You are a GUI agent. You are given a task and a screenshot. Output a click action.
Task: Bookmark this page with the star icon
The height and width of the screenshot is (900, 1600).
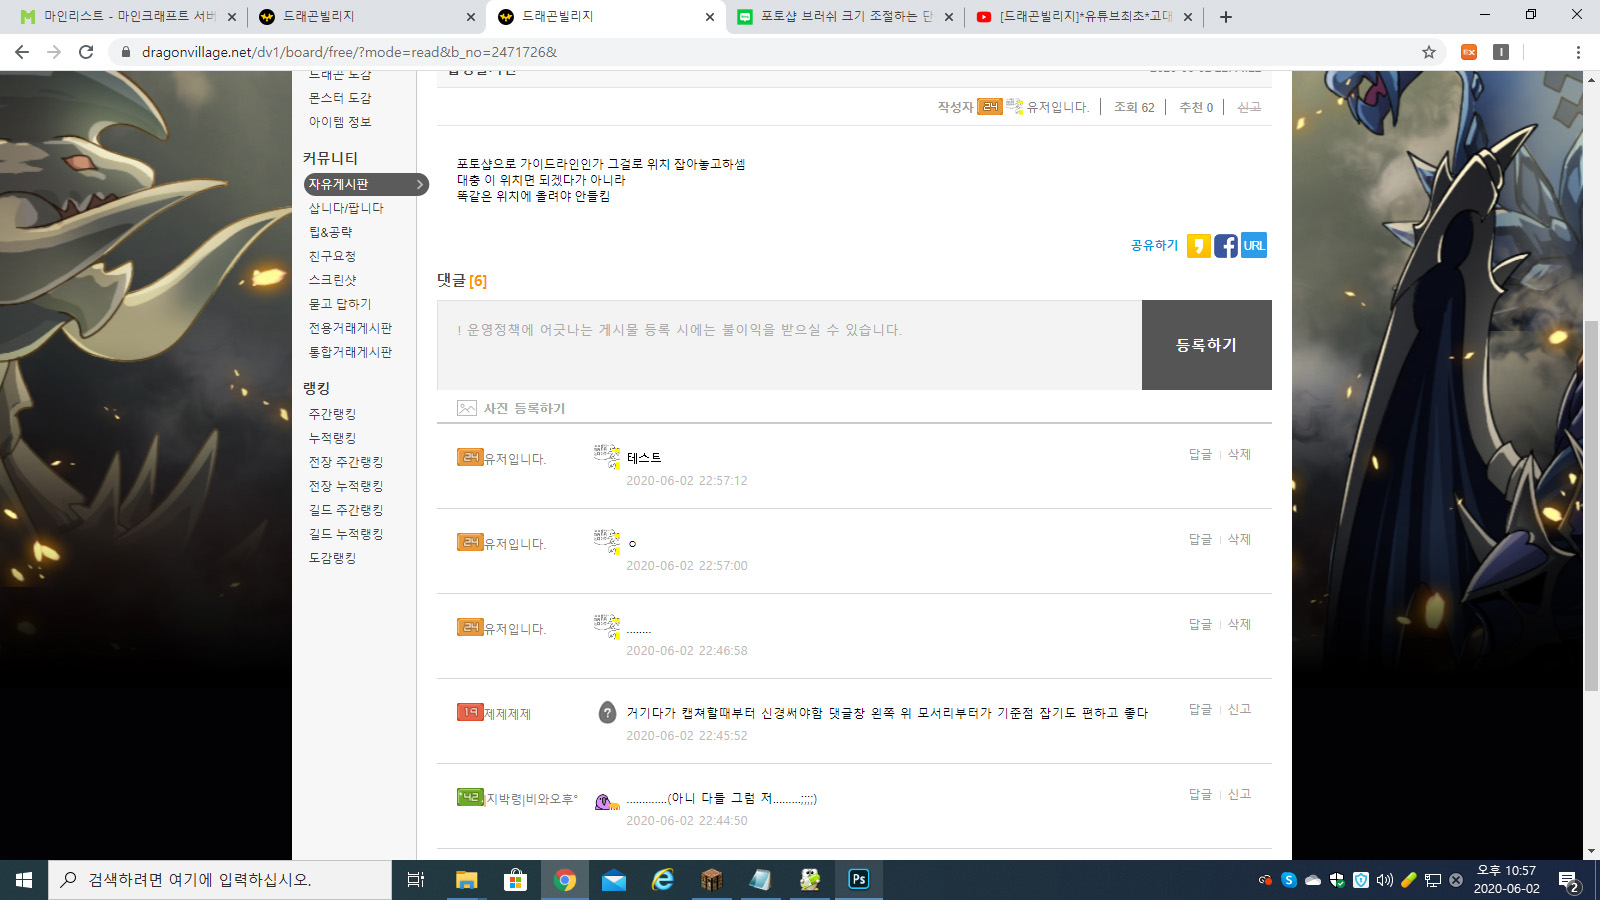tap(1429, 52)
